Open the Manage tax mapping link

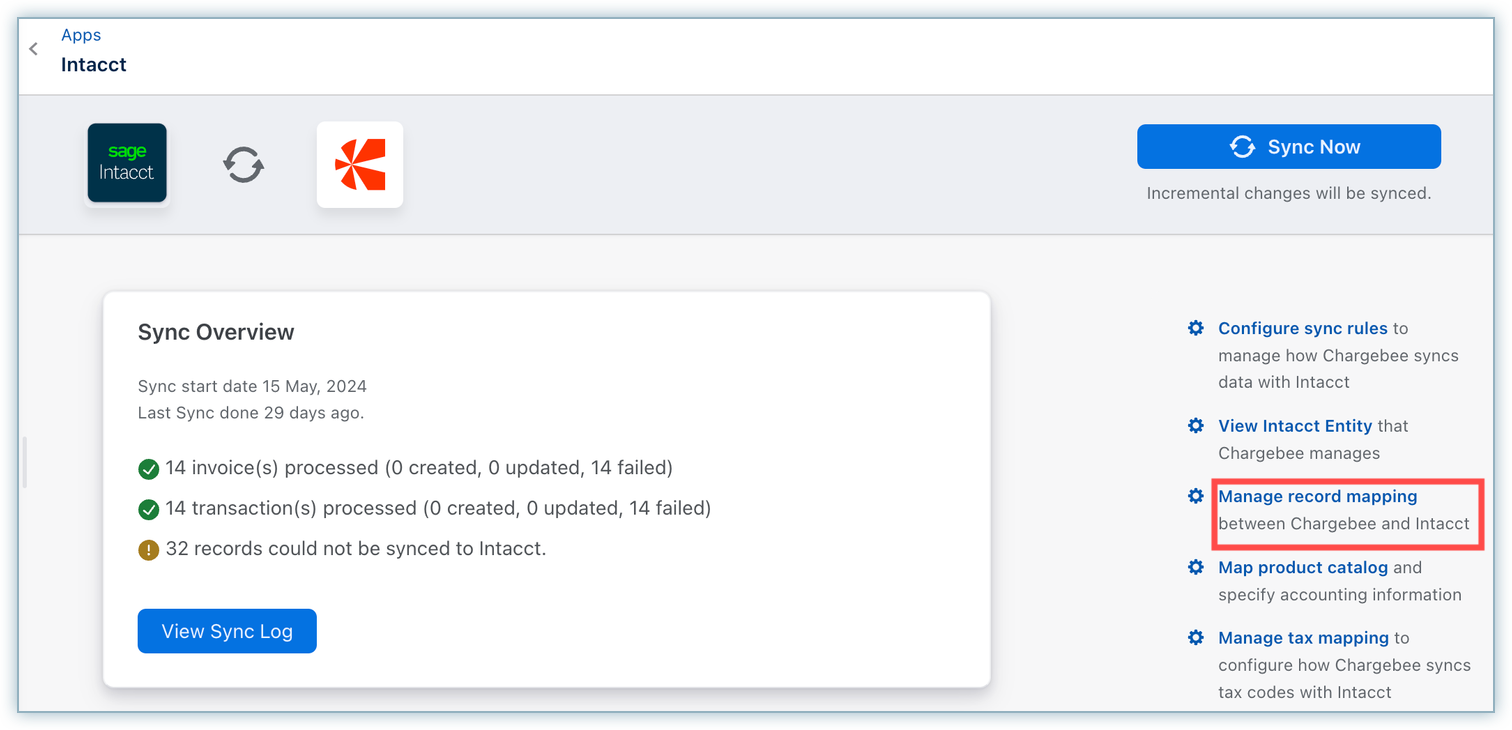[x=1303, y=637]
